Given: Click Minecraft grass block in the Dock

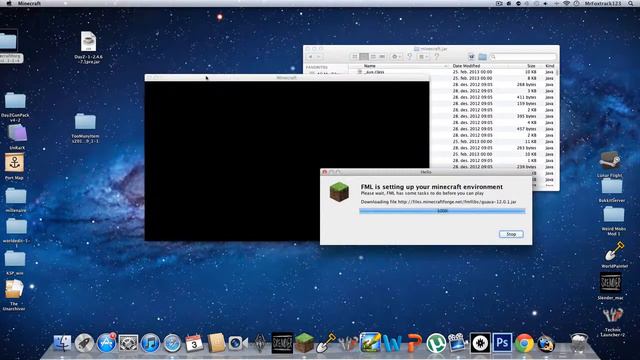Looking at the screenshot, I should [x=304, y=343].
